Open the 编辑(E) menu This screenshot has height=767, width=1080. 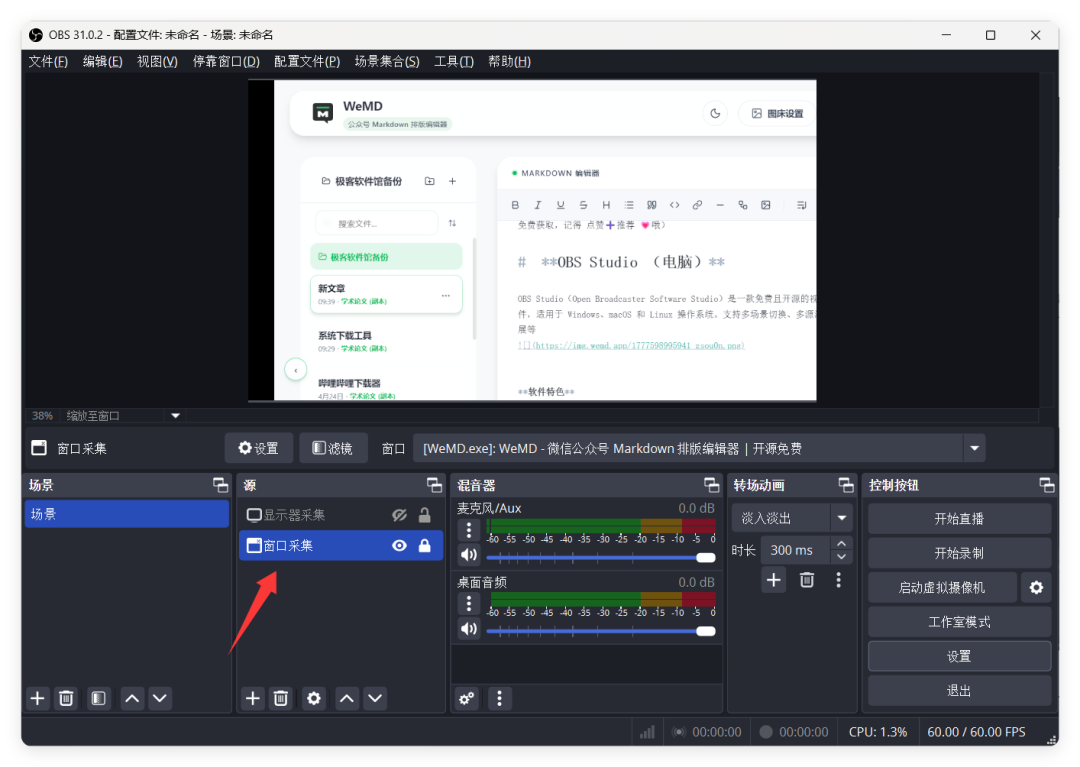(103, 61)
